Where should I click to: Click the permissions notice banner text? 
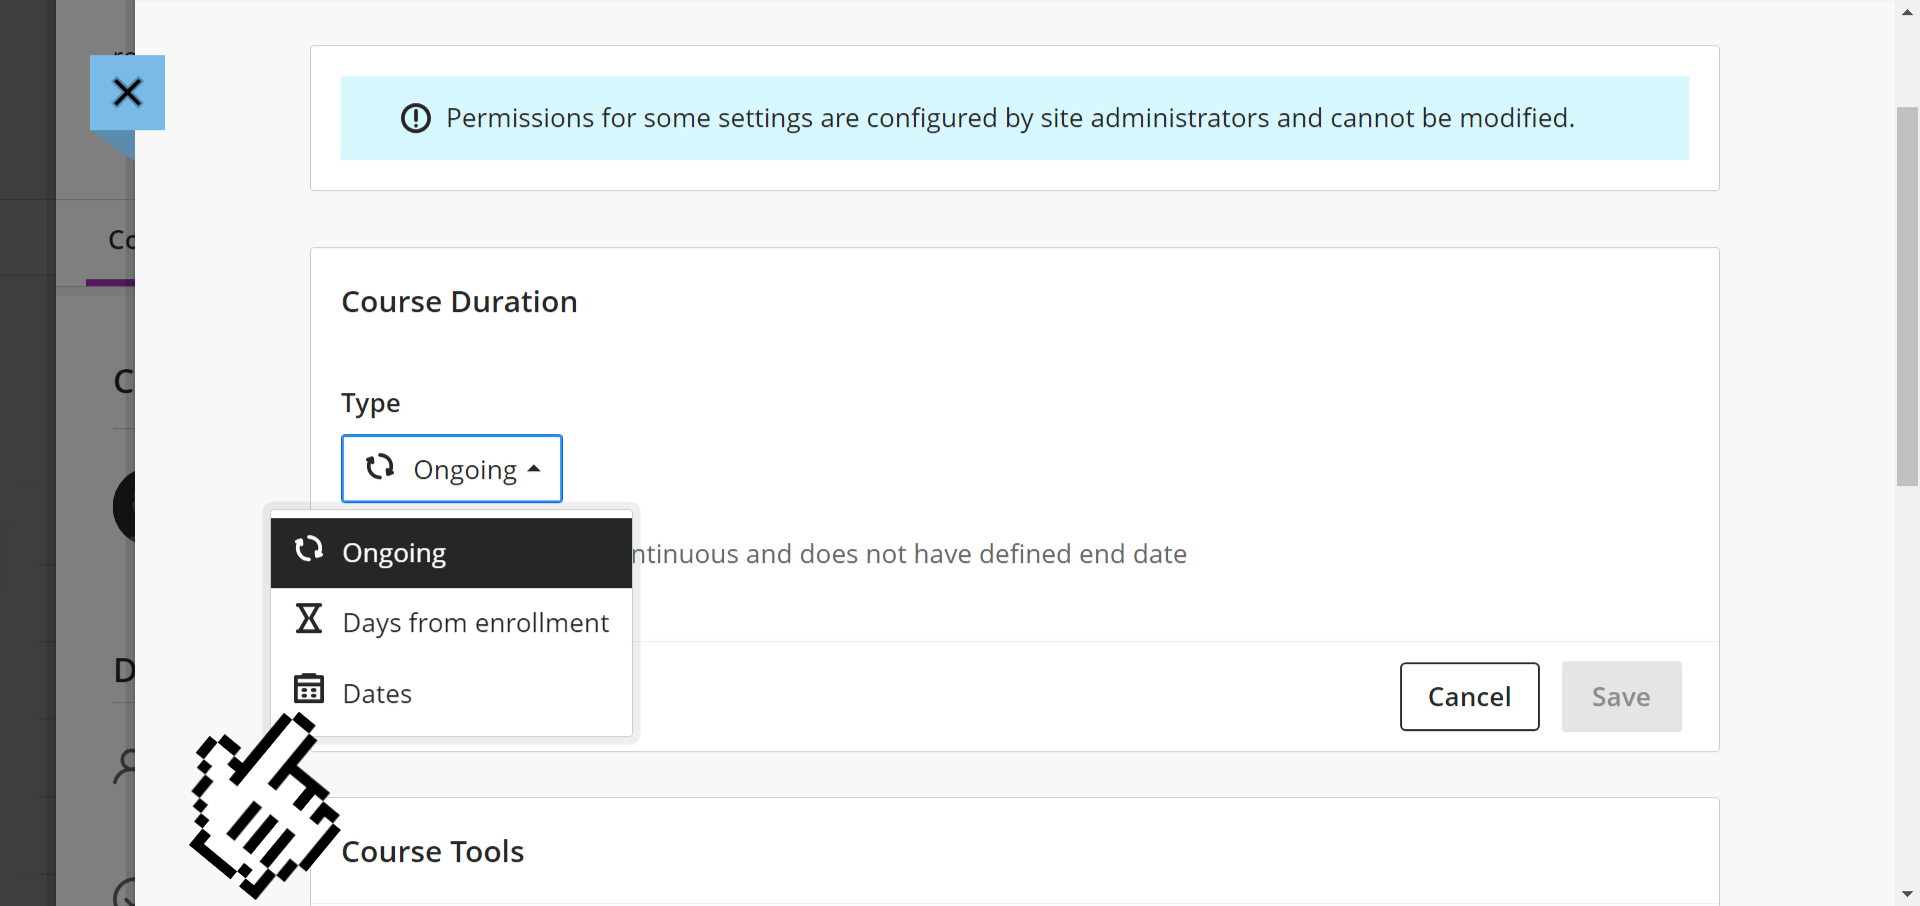click(1010, 118)
